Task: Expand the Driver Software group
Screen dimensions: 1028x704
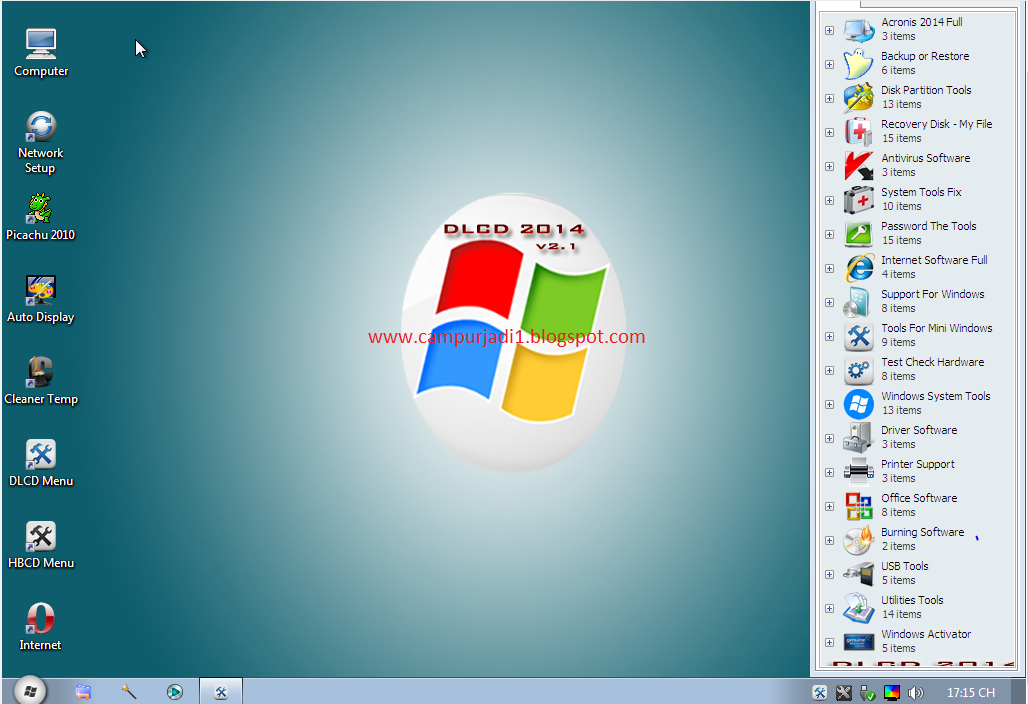Action: pos(829,439)
